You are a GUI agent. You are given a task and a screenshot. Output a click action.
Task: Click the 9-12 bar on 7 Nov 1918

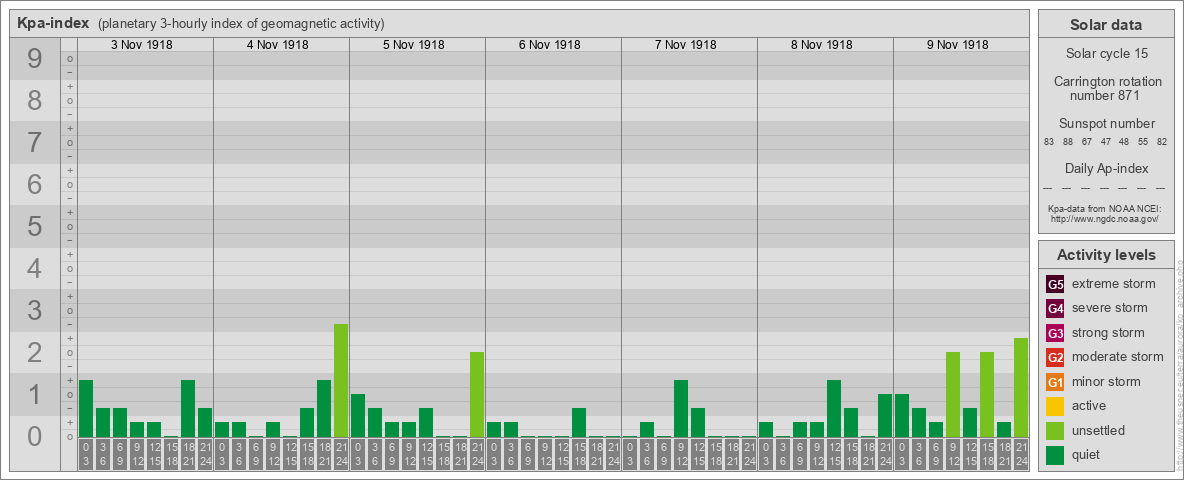pos(680,409)
